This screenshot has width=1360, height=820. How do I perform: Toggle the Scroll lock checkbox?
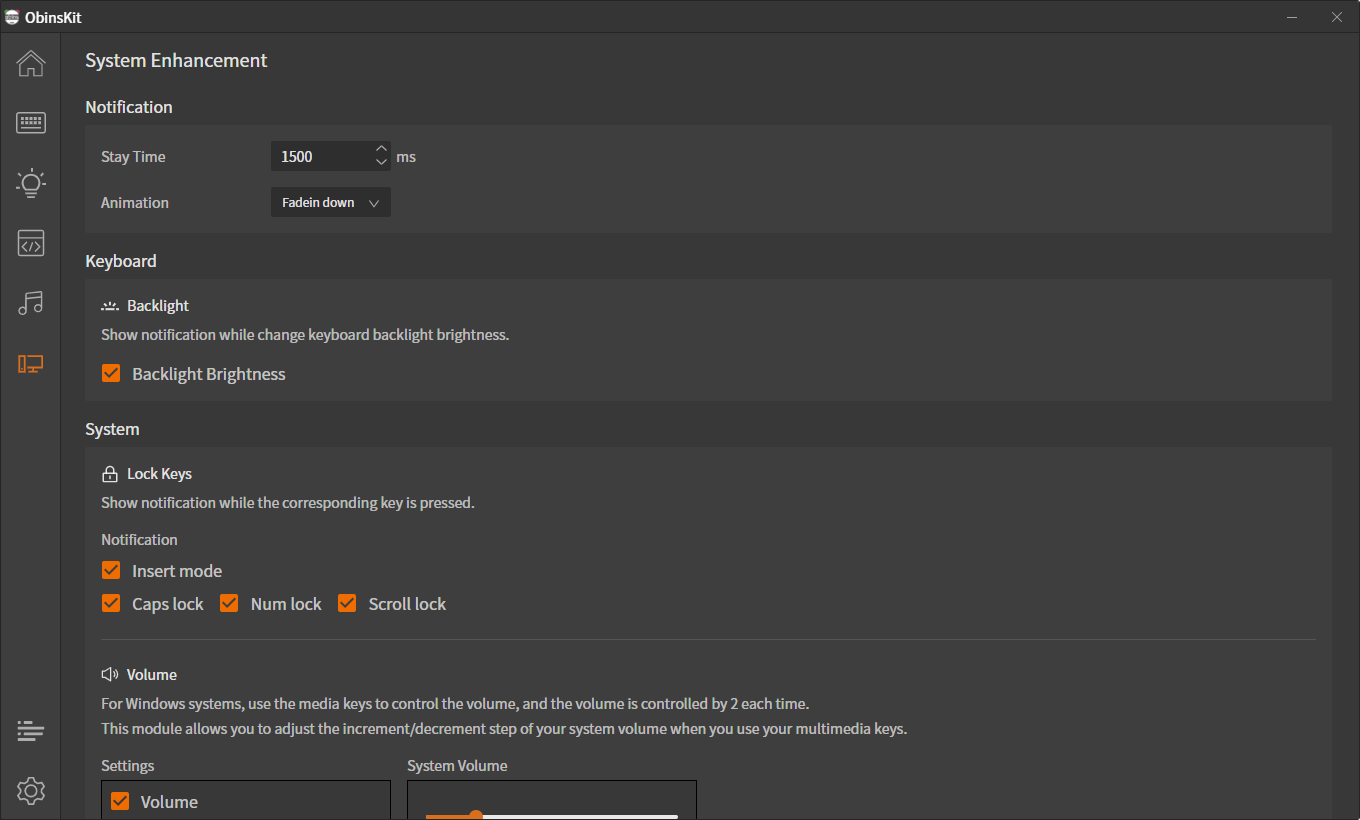tap(347, 603)
